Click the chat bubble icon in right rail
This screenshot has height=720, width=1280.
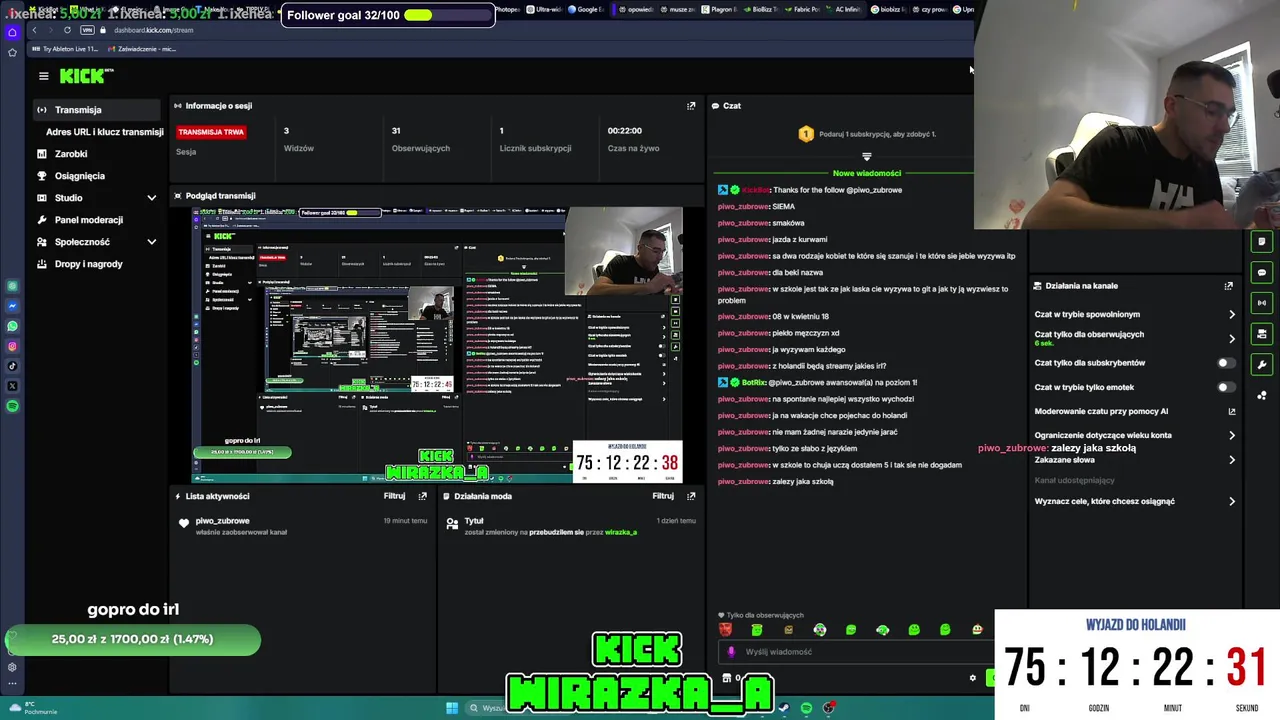point(1262,273)
